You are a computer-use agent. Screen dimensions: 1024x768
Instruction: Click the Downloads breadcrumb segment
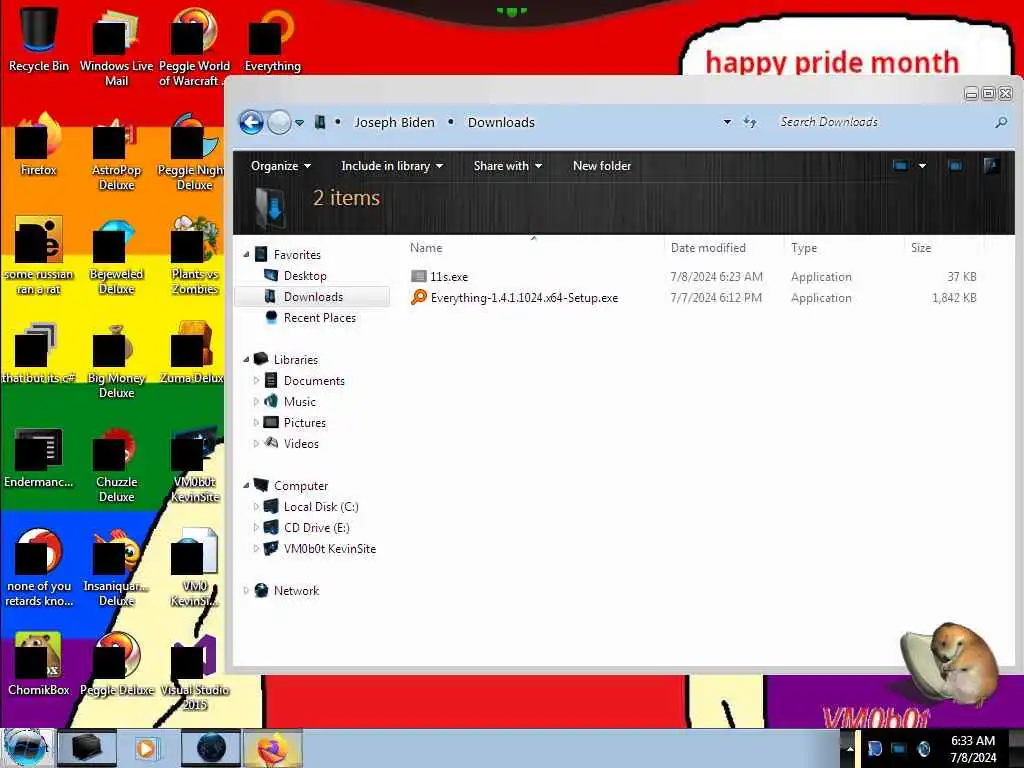(x=501, y=122)
